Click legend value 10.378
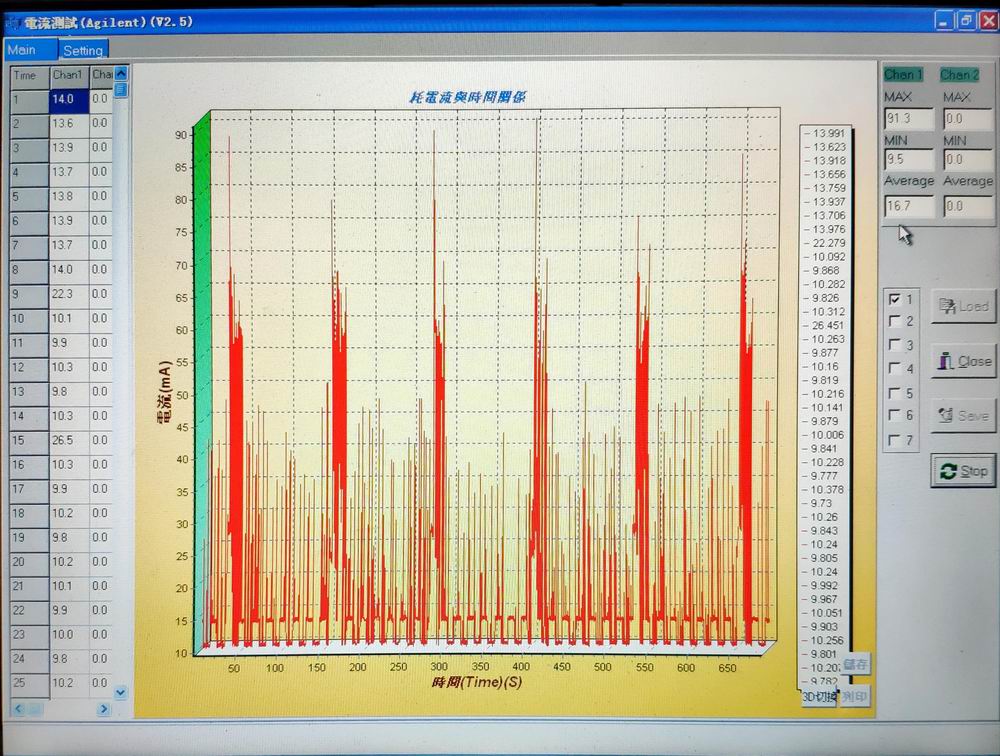1000x756 pixels. tap(827, 489)
